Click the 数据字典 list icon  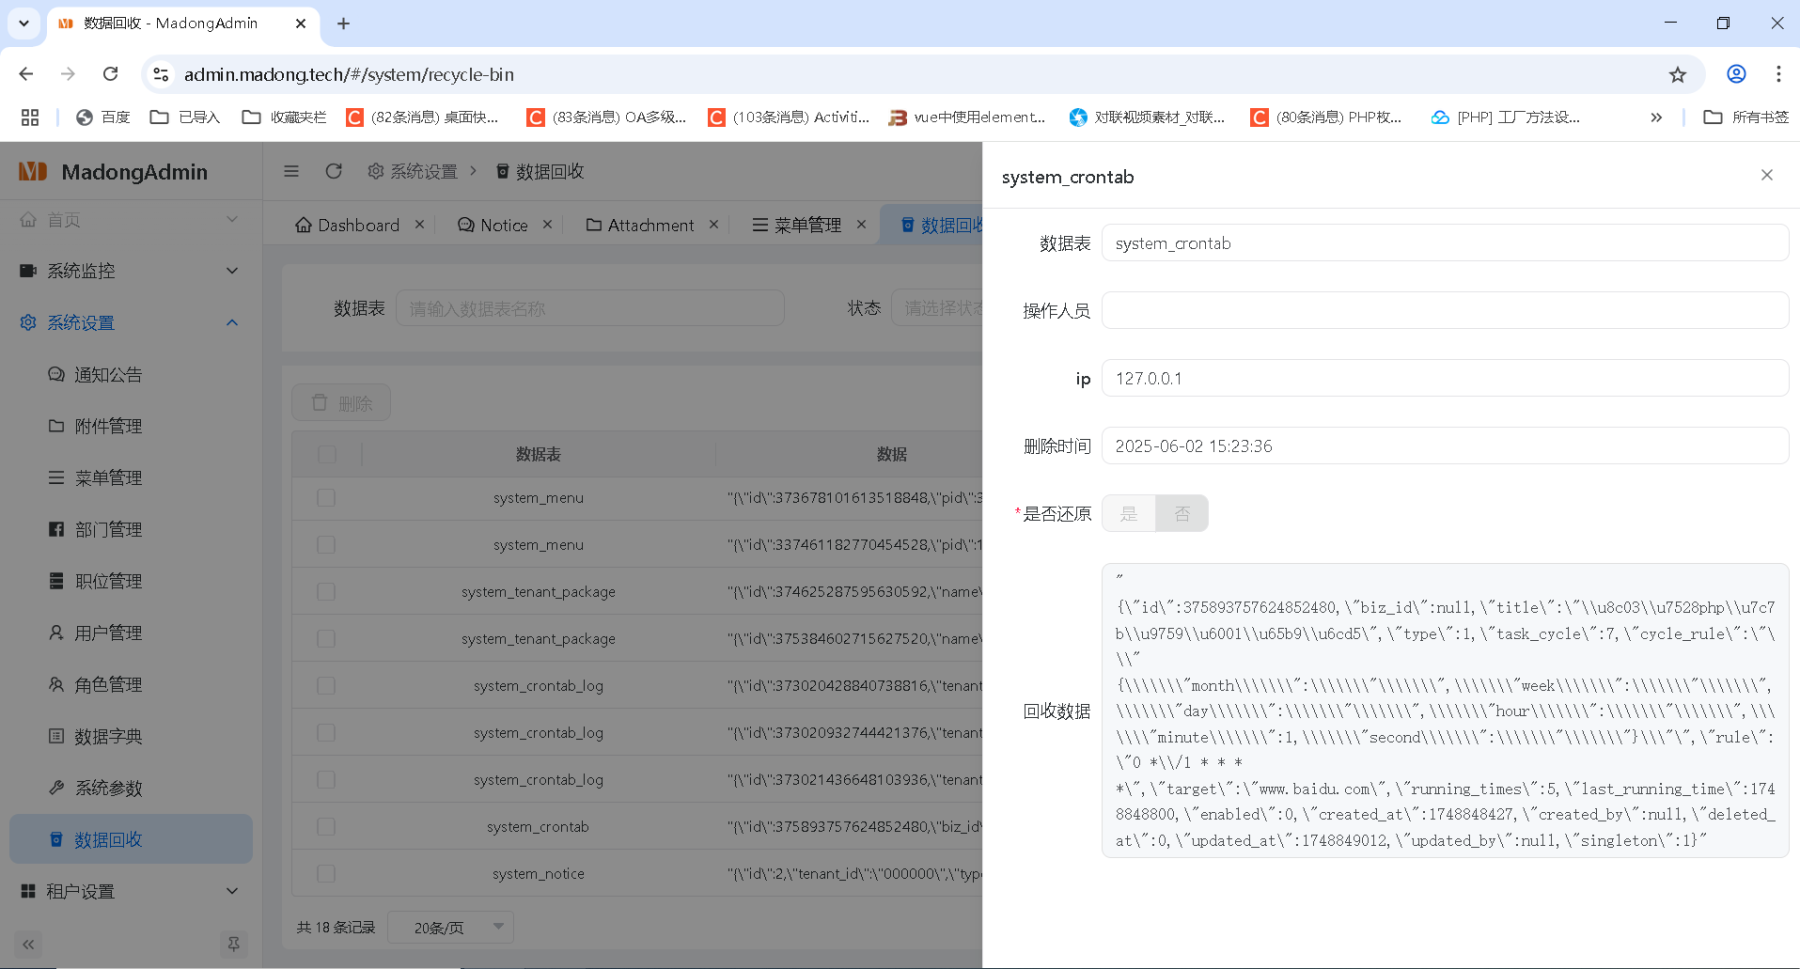[x=56, y=736]
